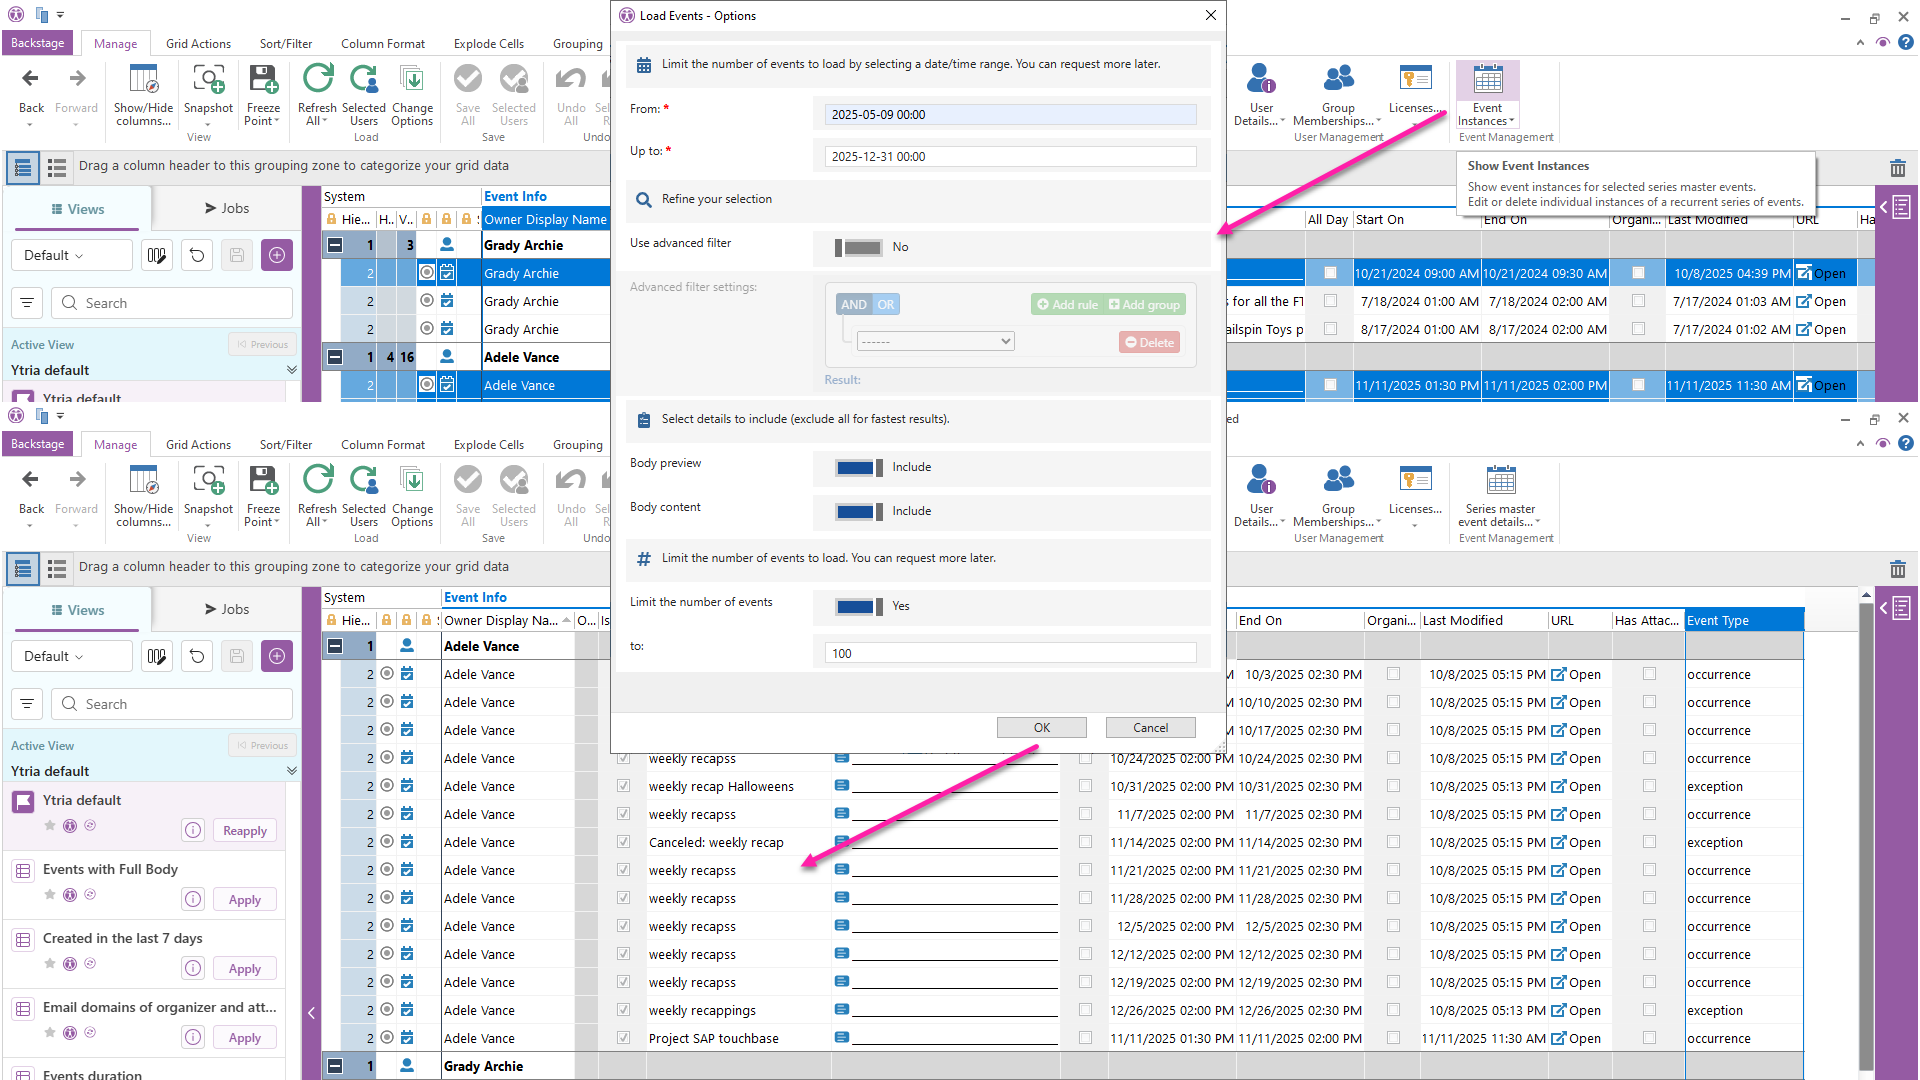Toggle the Use advanced filter switch
This screenshot has height=1080, width=1920.
tap(858, 247)
